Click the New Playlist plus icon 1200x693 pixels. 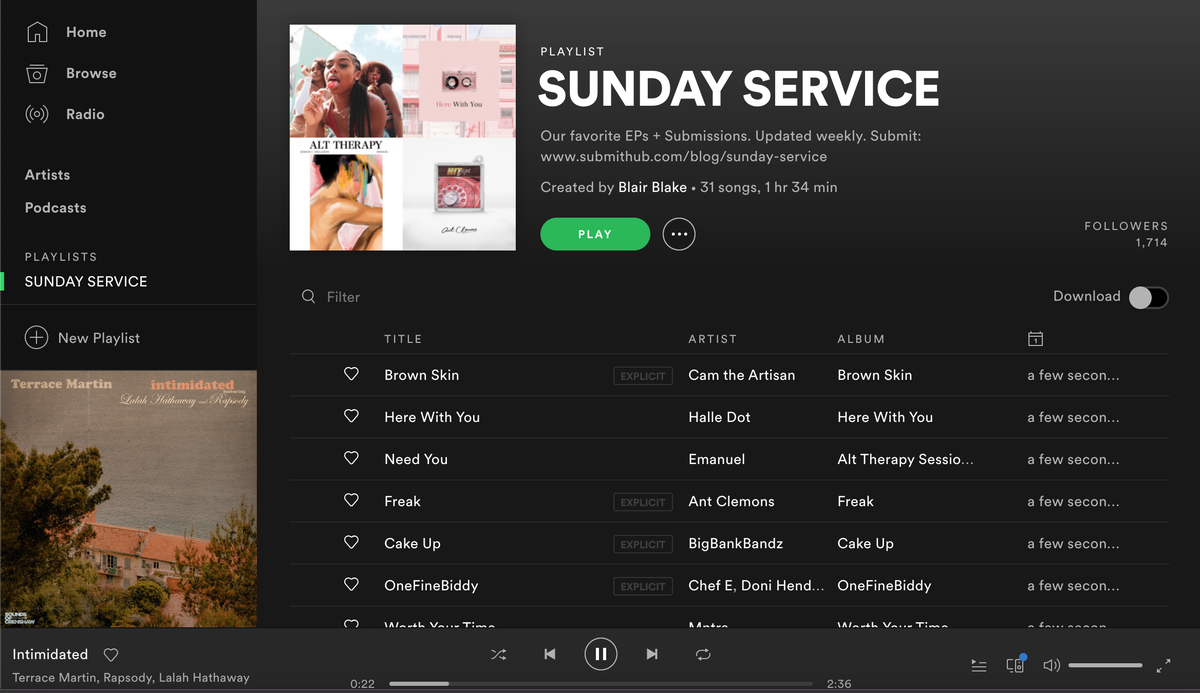(36, 338)
